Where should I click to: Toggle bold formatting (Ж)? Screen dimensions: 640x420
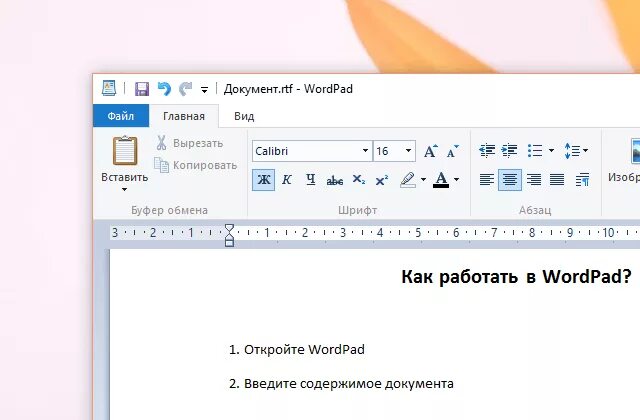pos(264,180)
